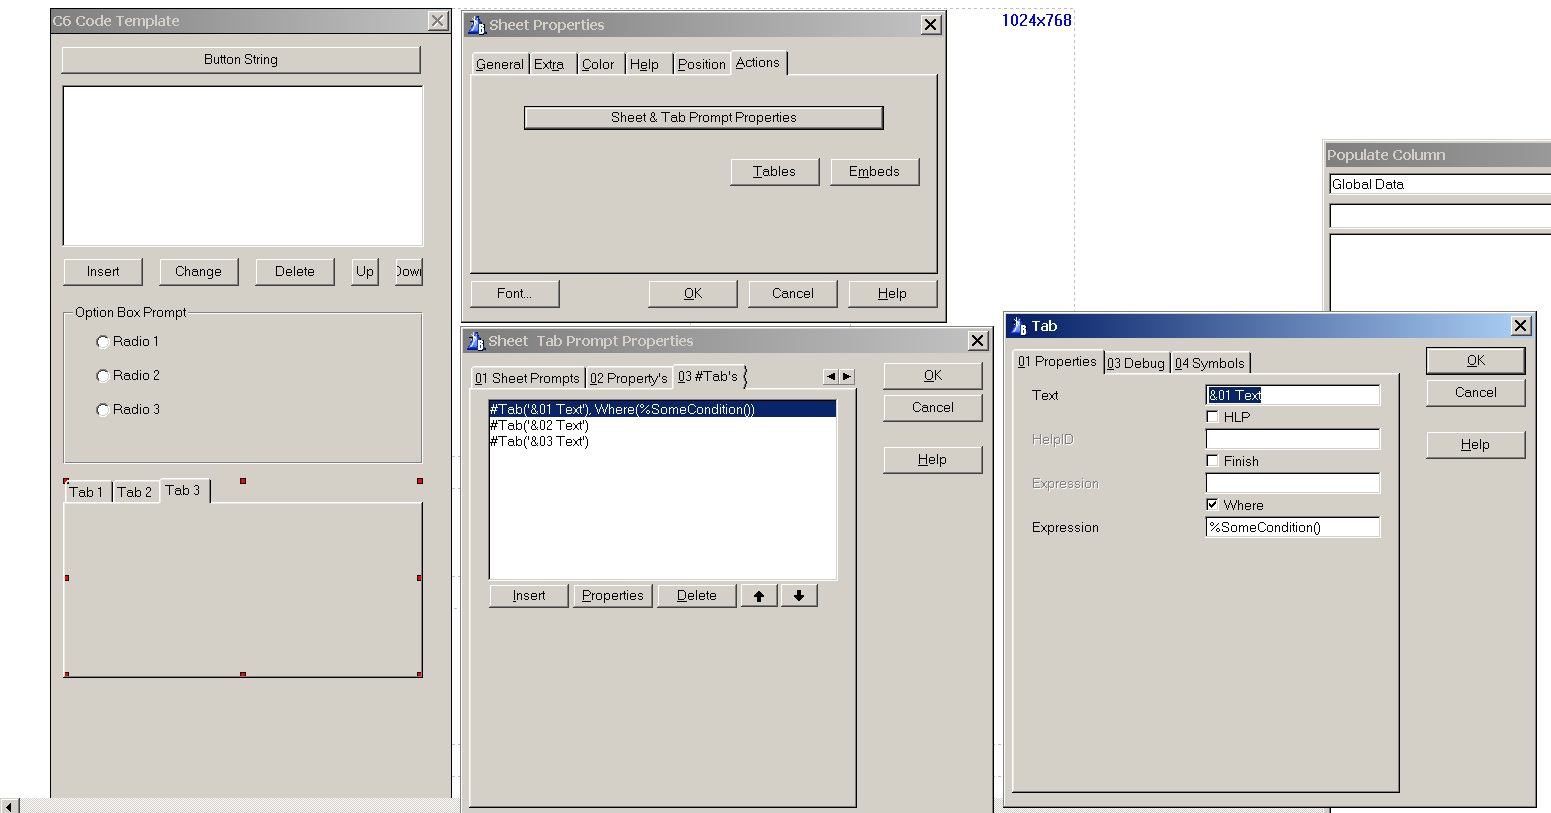Click Sheet & Tab Prompt Properties button
Screen dimensions: 1551x813
pyautogui.click(x=703, y=118)
